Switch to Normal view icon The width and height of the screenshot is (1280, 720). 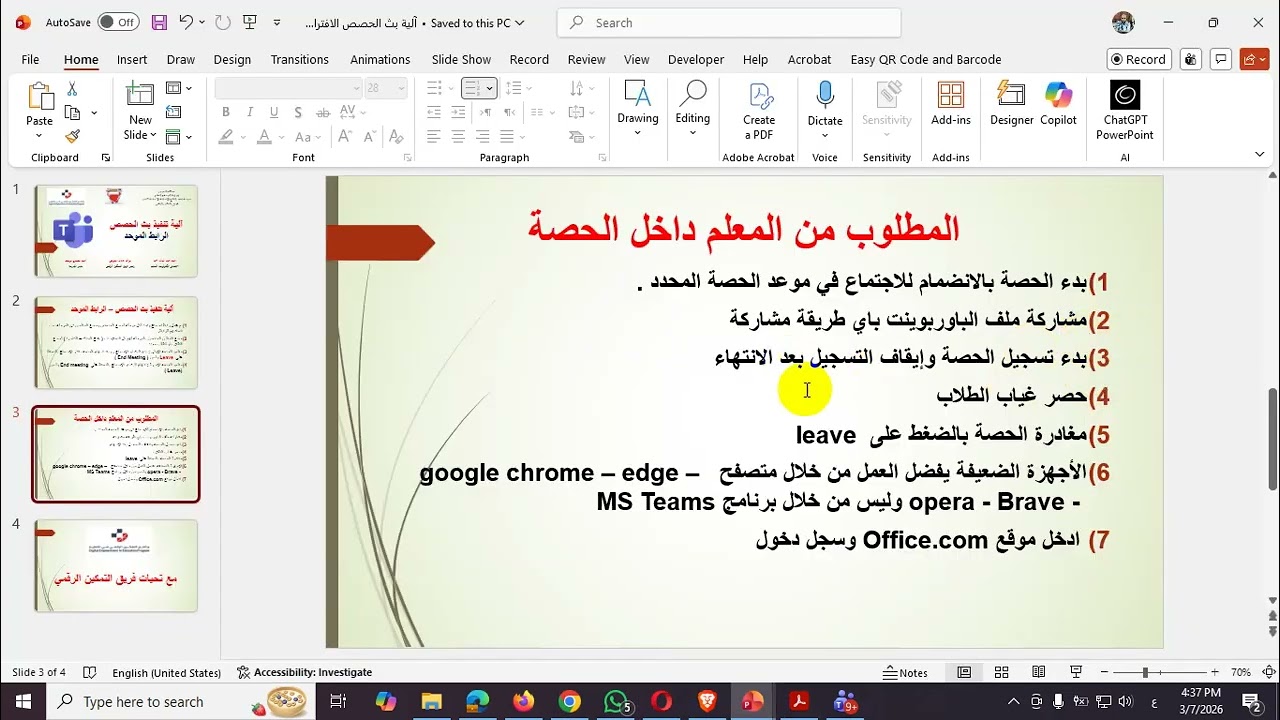point(964,673)
